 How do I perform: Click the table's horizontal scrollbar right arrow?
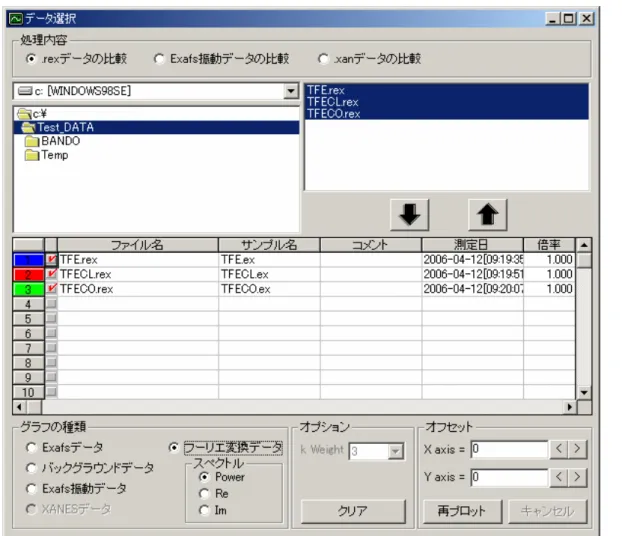[570, 407]
